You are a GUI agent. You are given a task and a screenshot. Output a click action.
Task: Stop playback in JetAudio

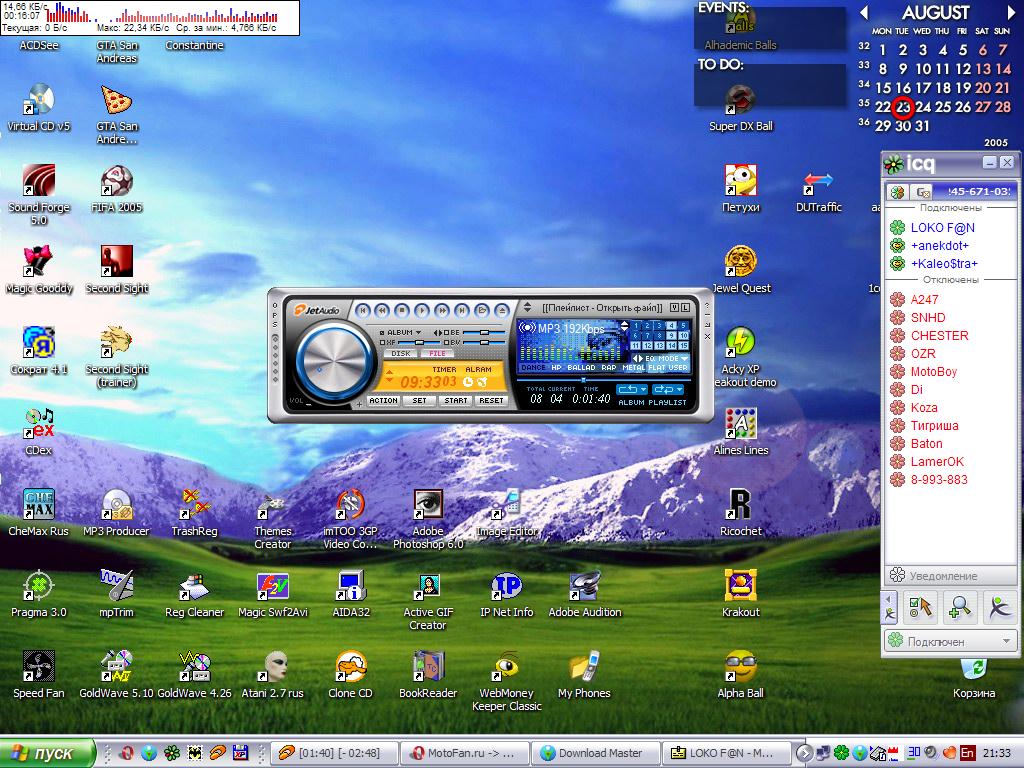pos(402,311)
